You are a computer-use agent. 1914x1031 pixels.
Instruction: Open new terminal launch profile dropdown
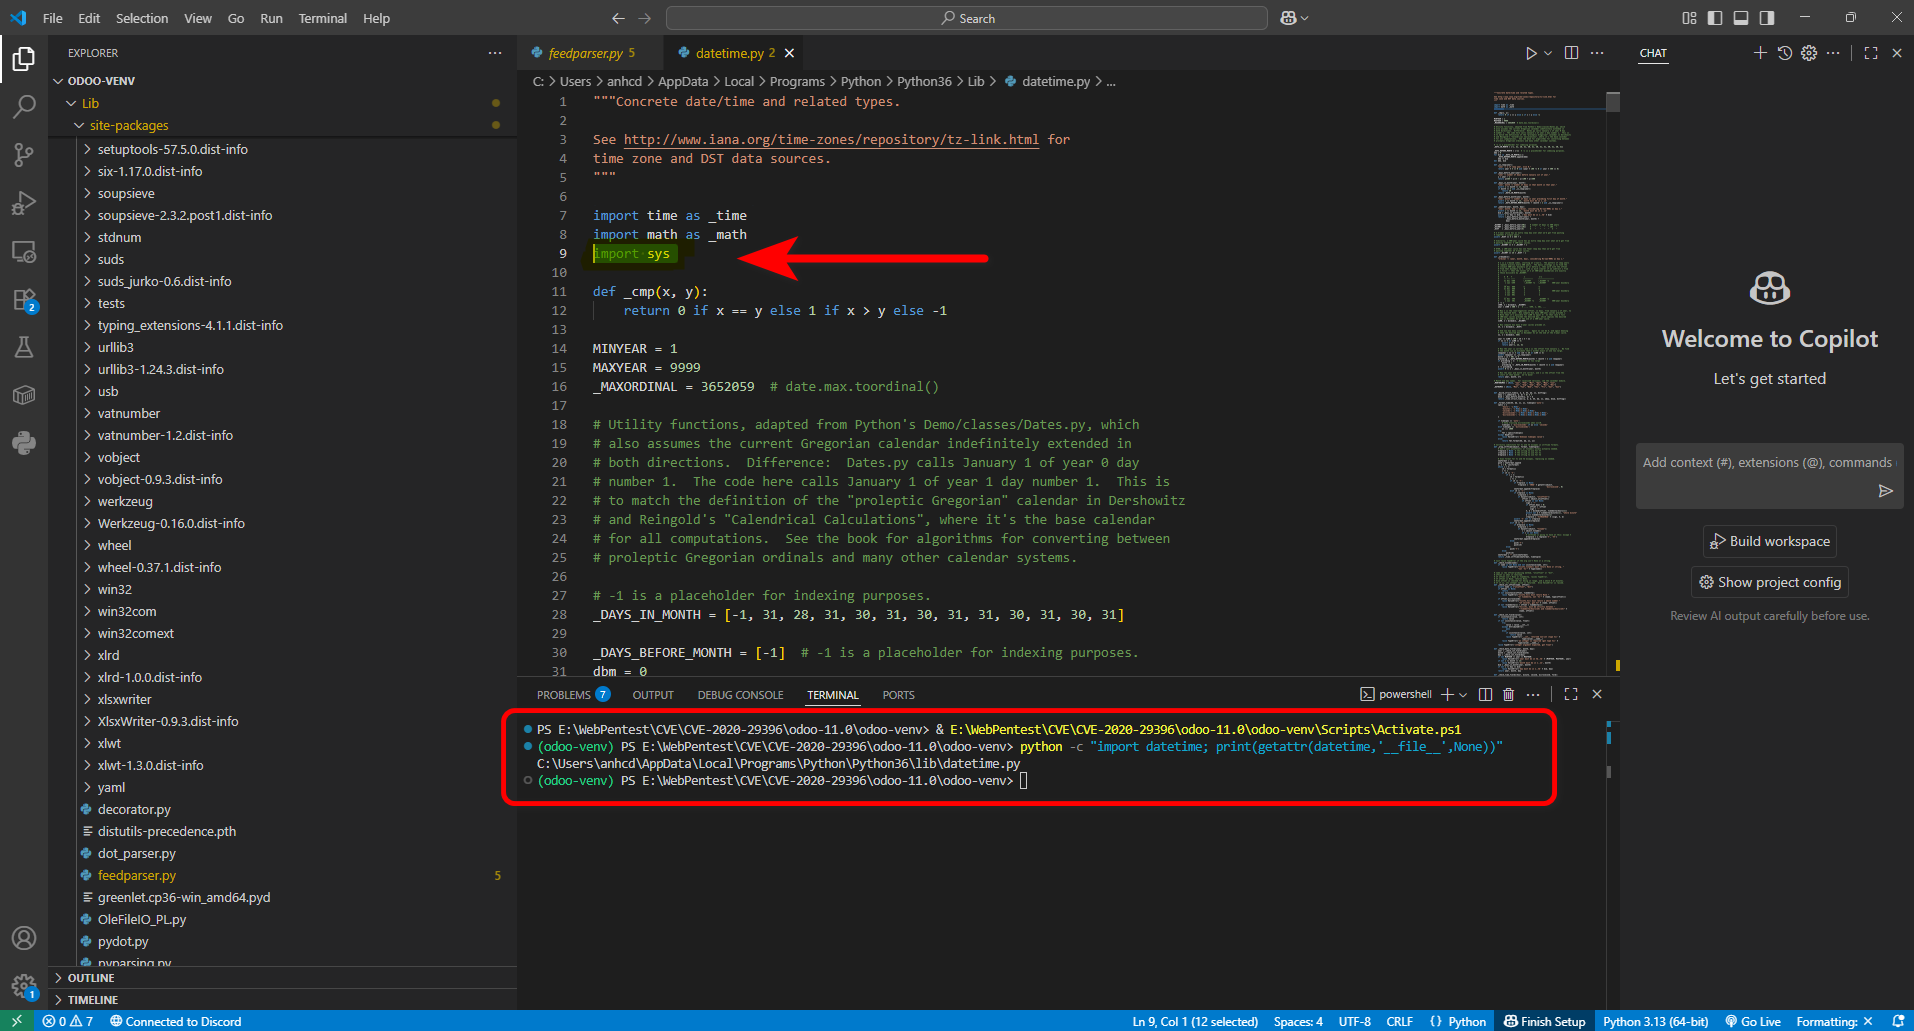pyautogui.click(x=1464, y=694)
